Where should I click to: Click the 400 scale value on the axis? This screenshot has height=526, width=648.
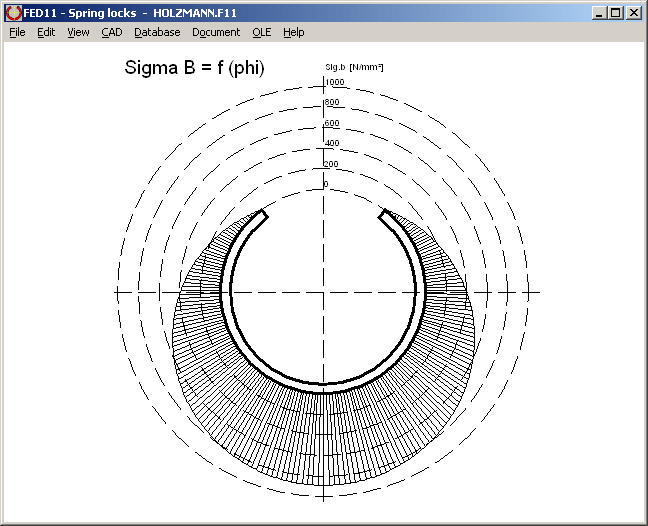[x=332, y=143]
